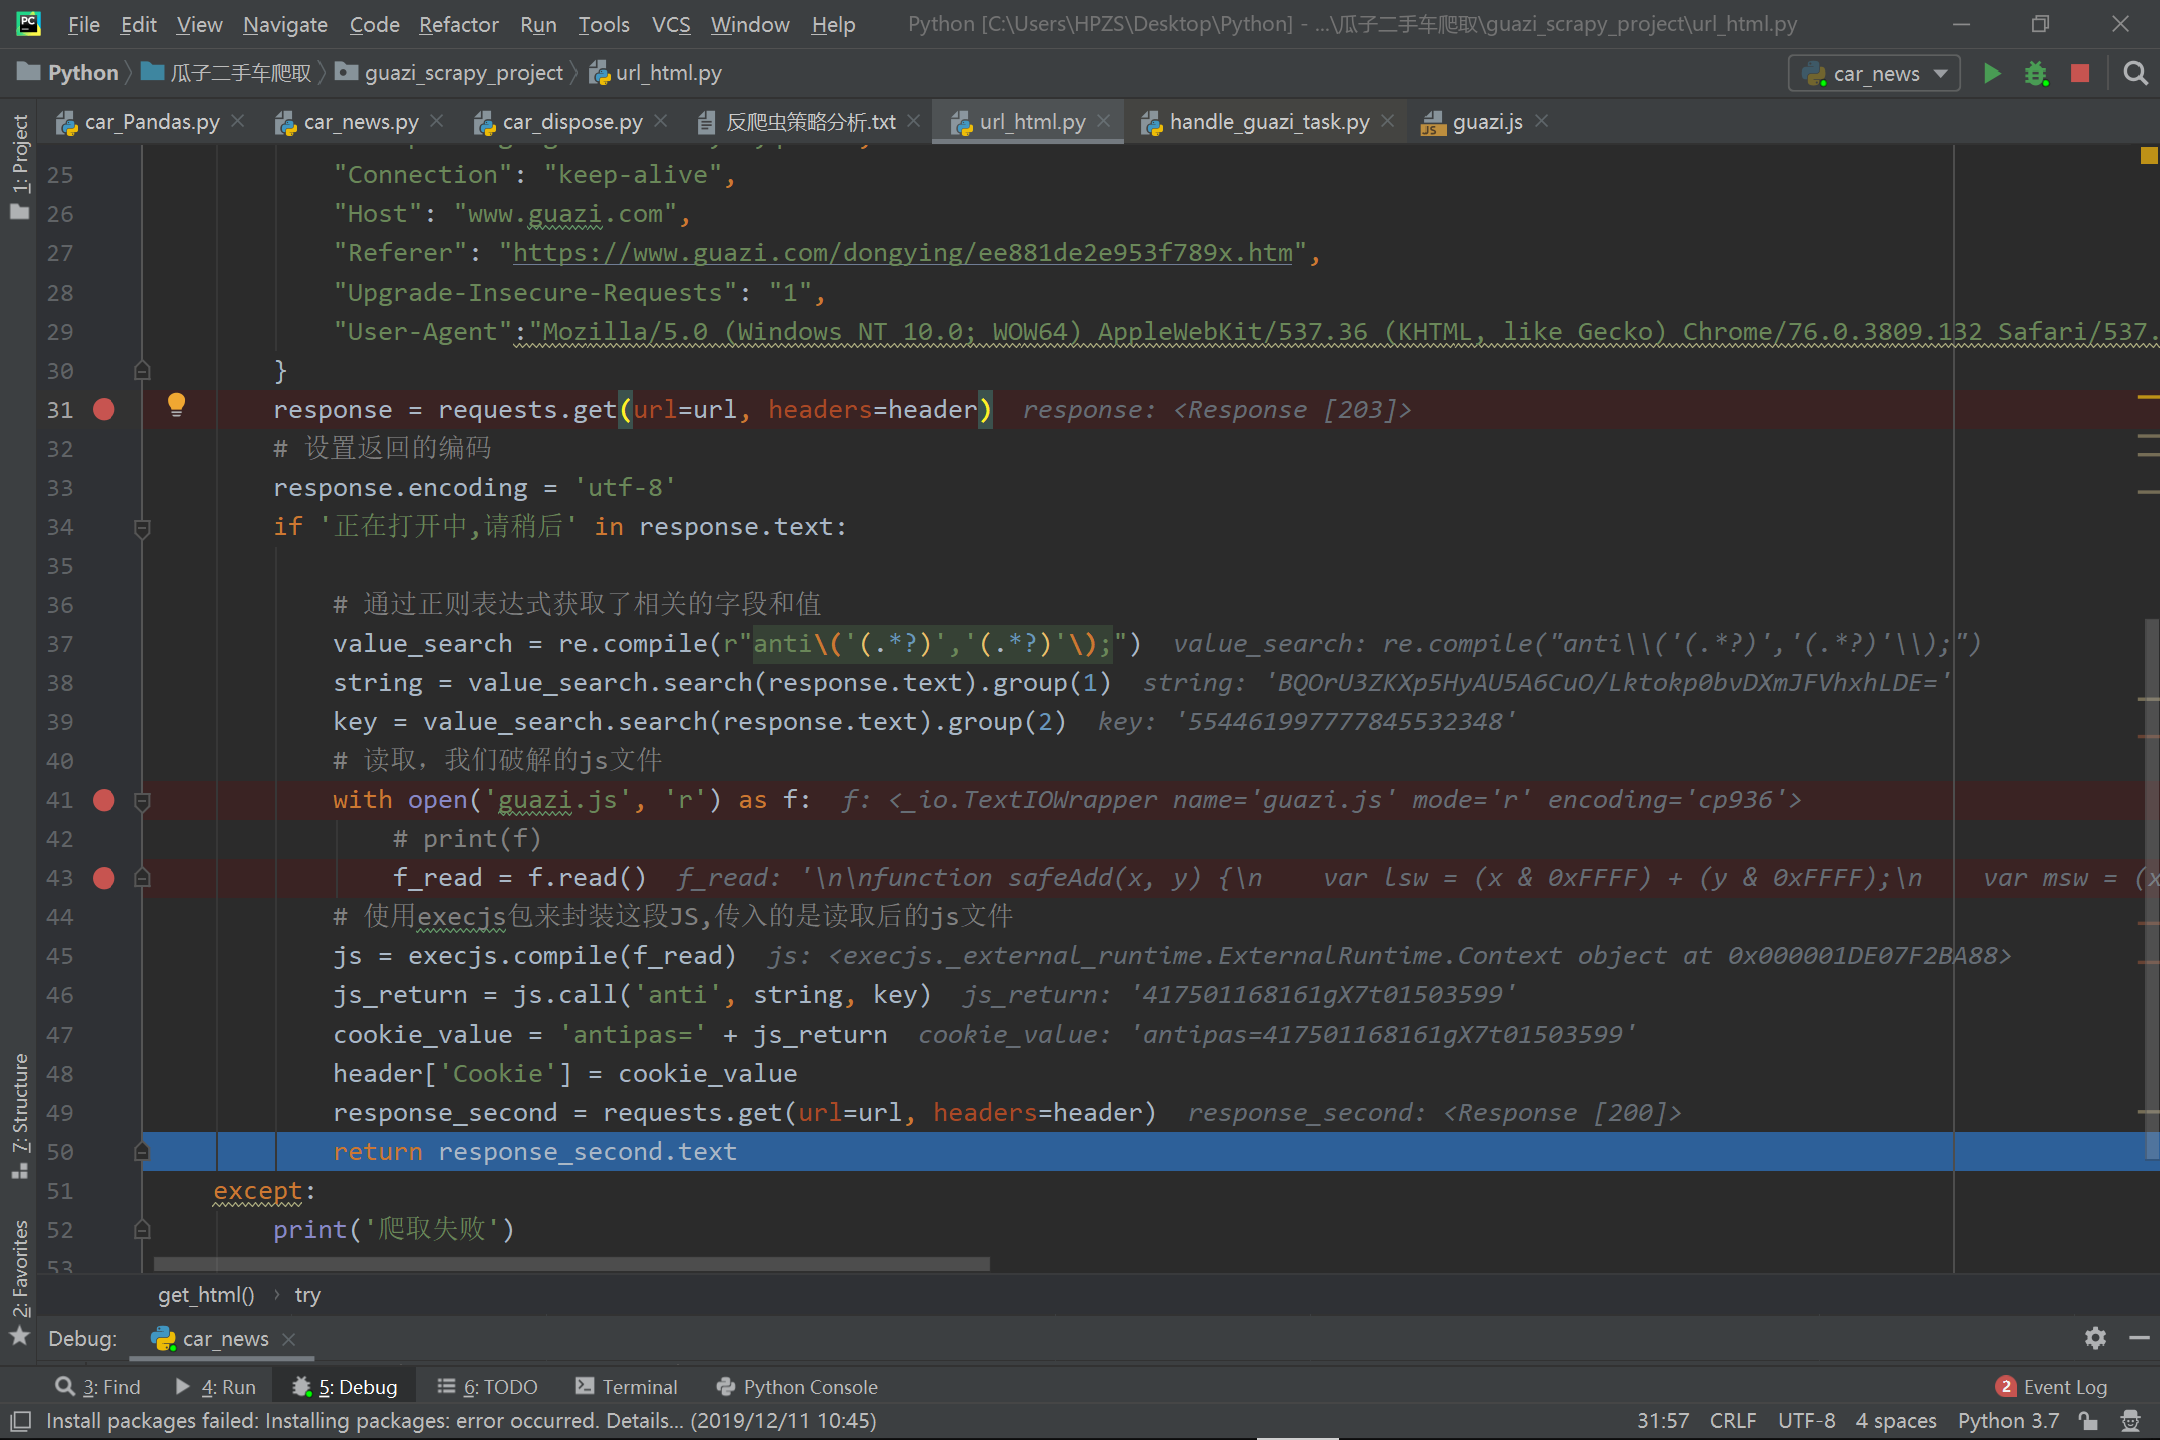This screenshot has width=2160, height=1440.
Task: Click the Referer guazi.com URL link
Action: (x=902, y=253)
